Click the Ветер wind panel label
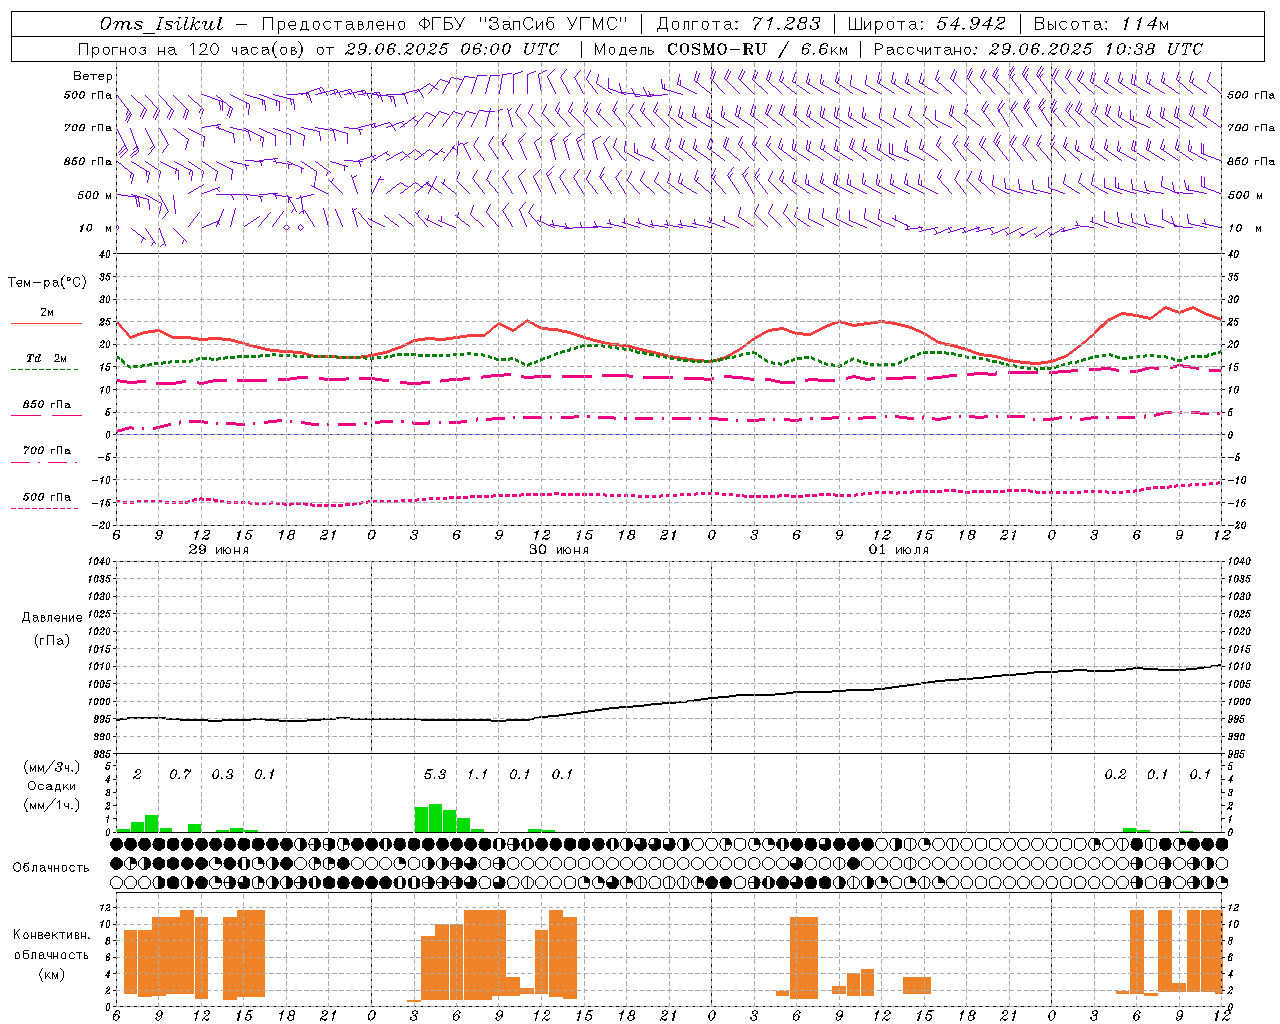This screenshot has width=1280, height=1024. pyautogui.click(x=93, y=76)
